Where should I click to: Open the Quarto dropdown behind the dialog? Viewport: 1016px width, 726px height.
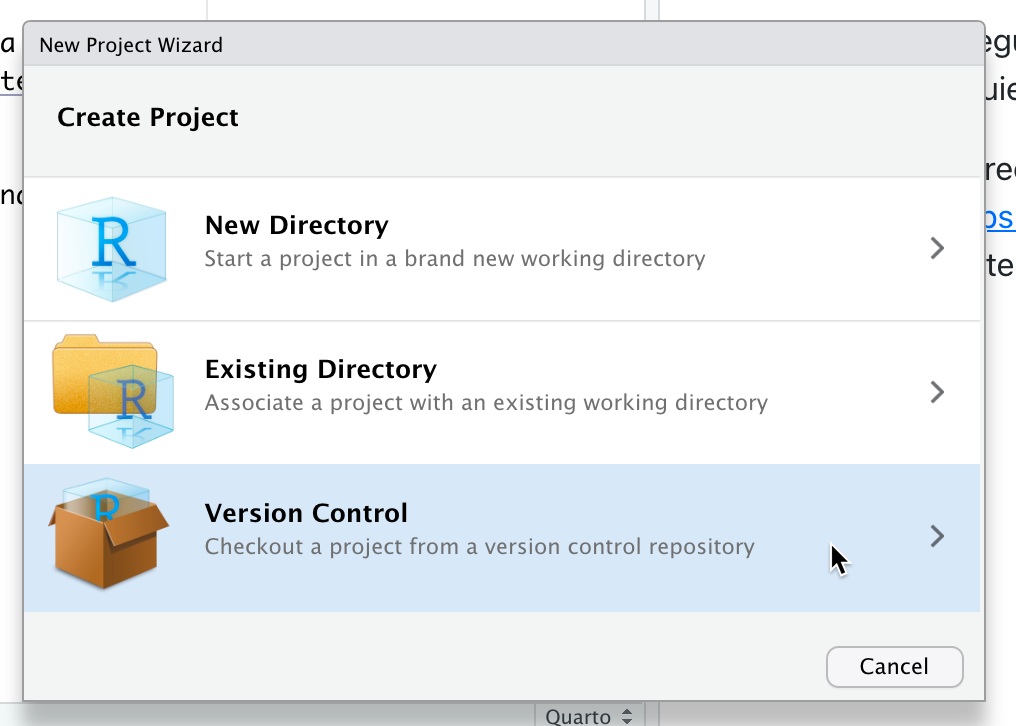click(589, 716)
